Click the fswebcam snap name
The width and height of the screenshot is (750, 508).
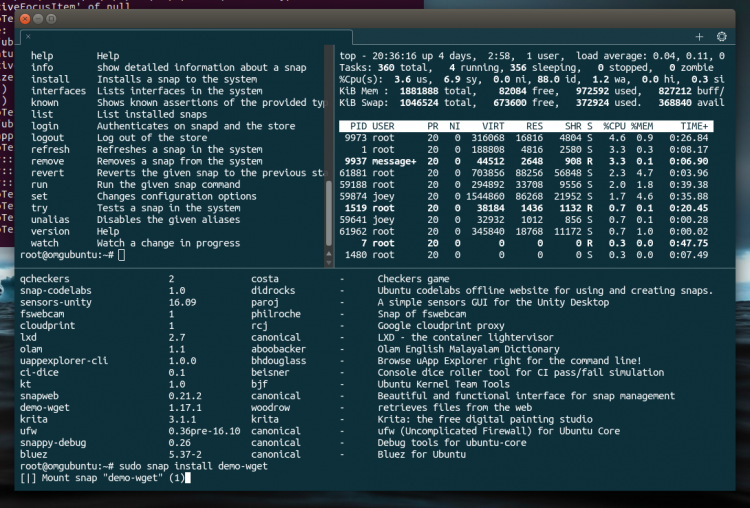[42, 314]
